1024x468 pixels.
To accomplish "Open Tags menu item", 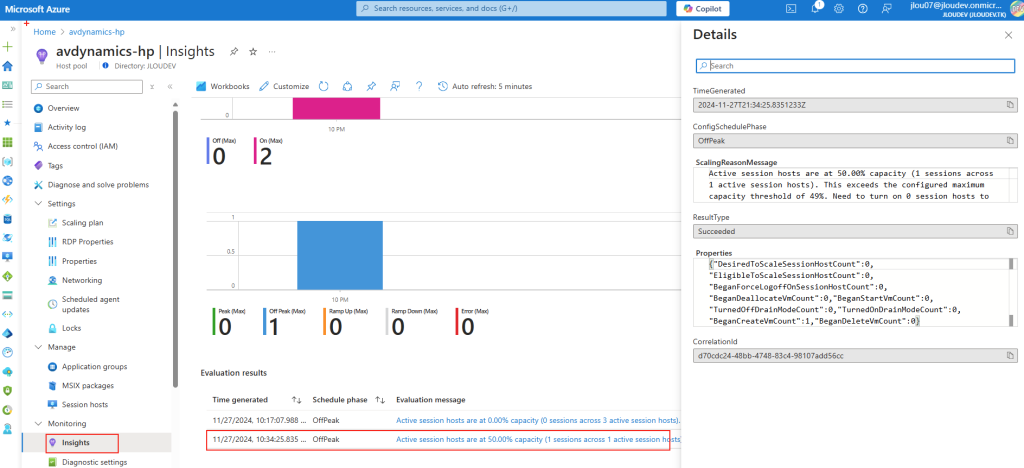I will coord(55,166).
